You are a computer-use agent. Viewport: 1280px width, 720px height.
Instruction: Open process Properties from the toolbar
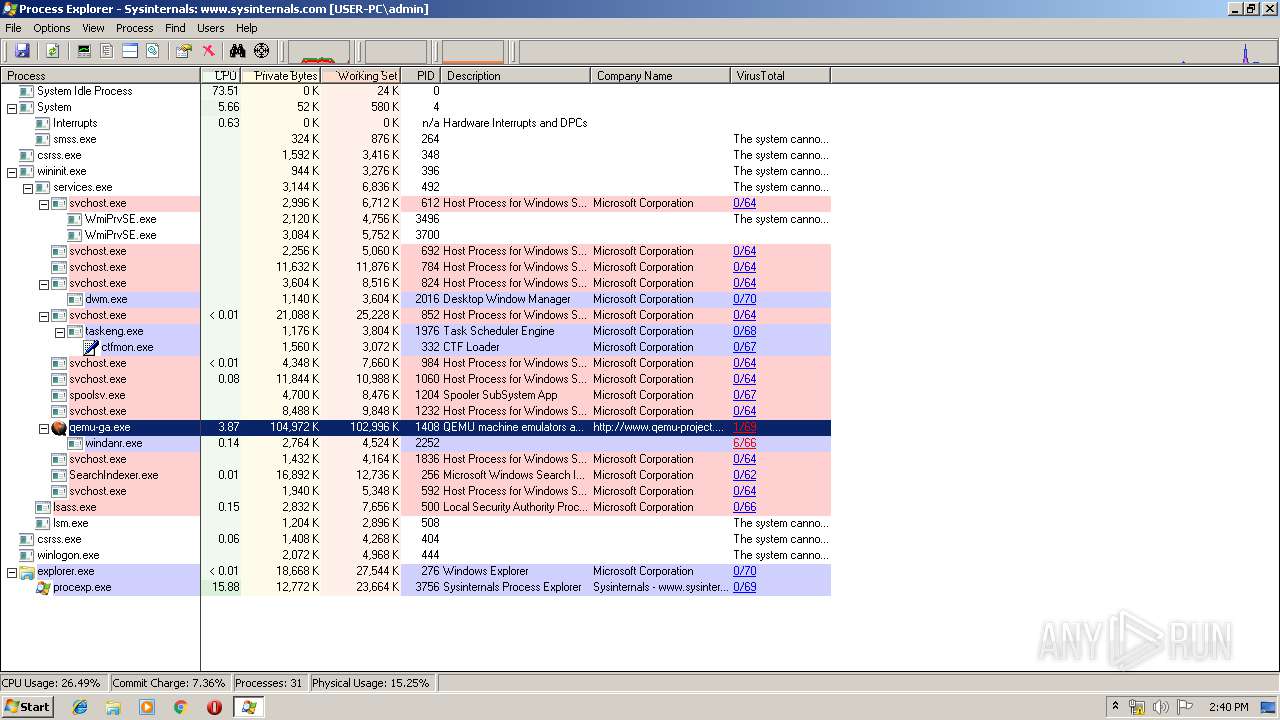coord(183,51)
